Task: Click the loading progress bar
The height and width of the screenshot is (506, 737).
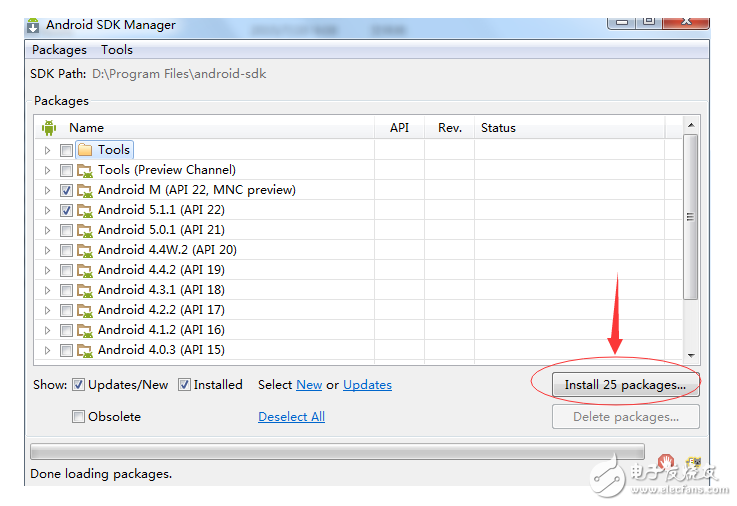Action: click(x=337, y=452)
